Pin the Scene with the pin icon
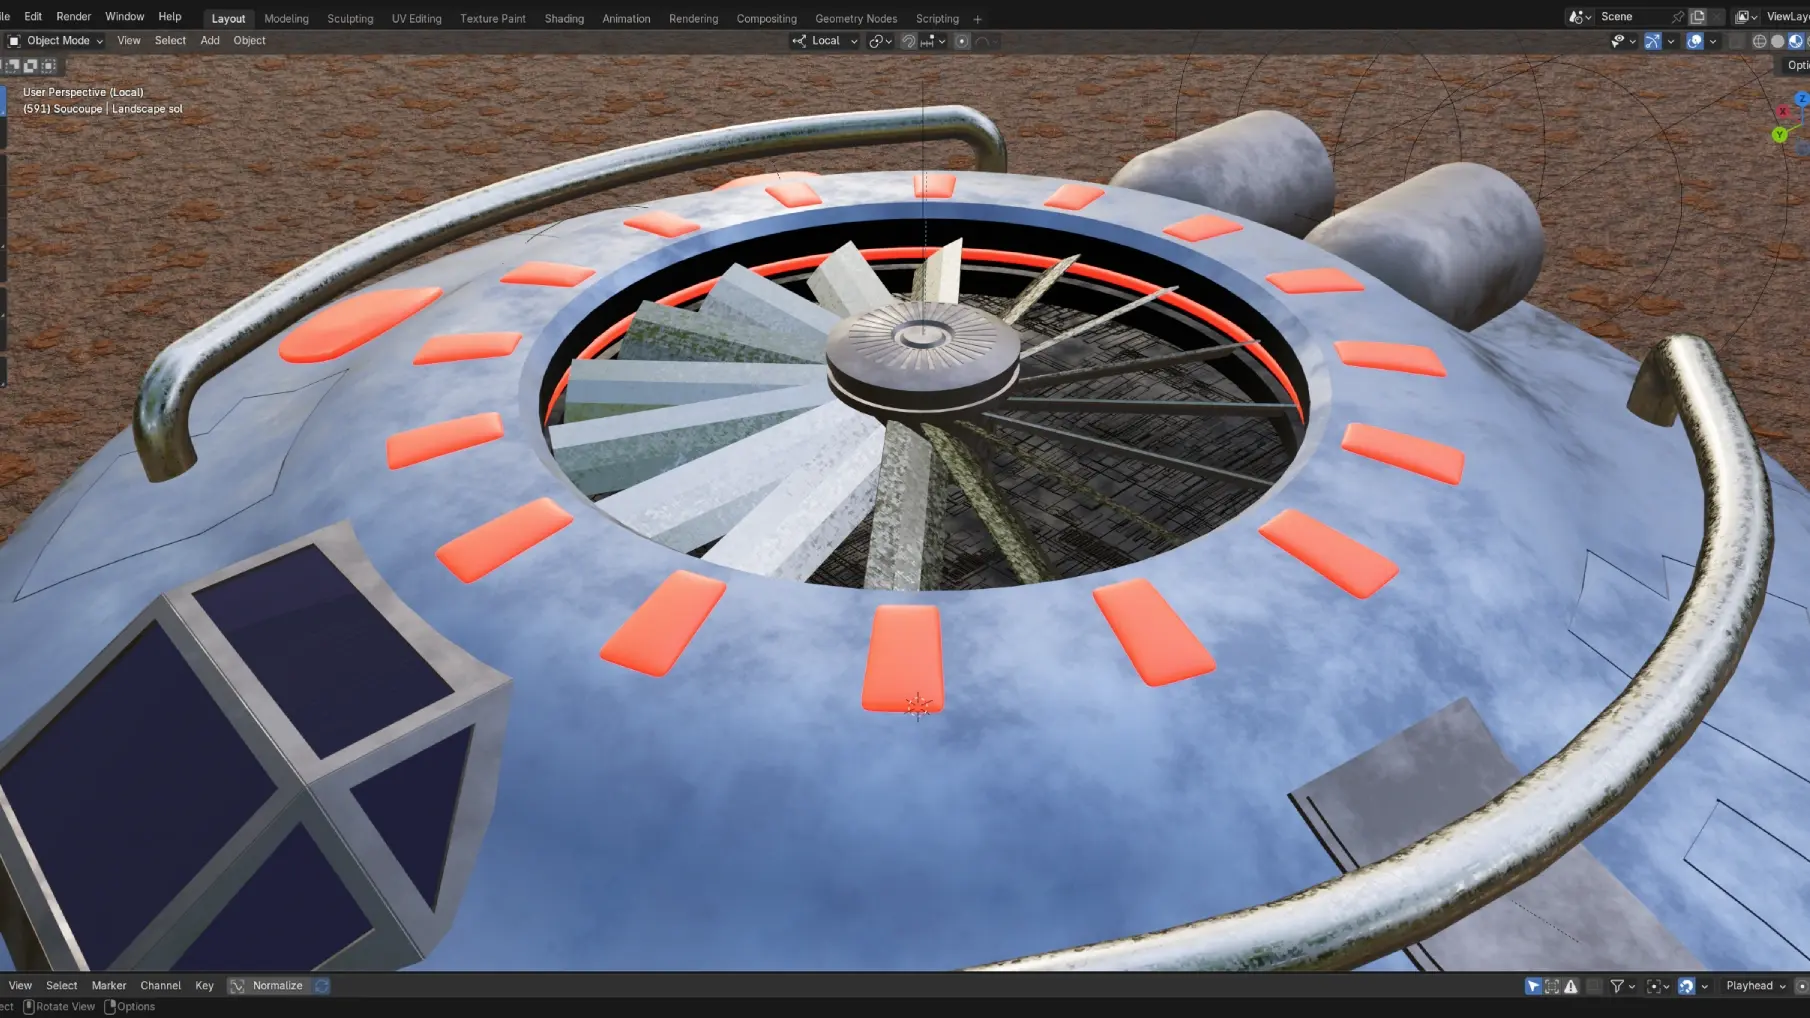 click(x=1677, y=17)
